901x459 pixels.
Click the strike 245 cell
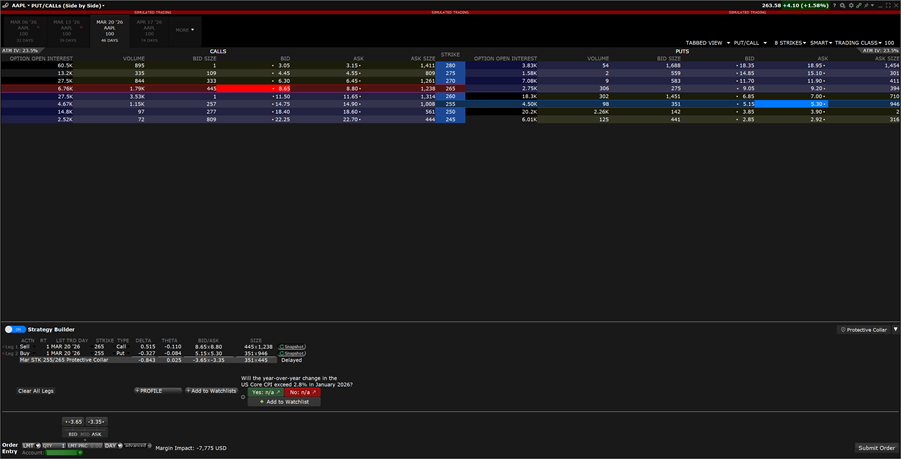pos(450,119)
